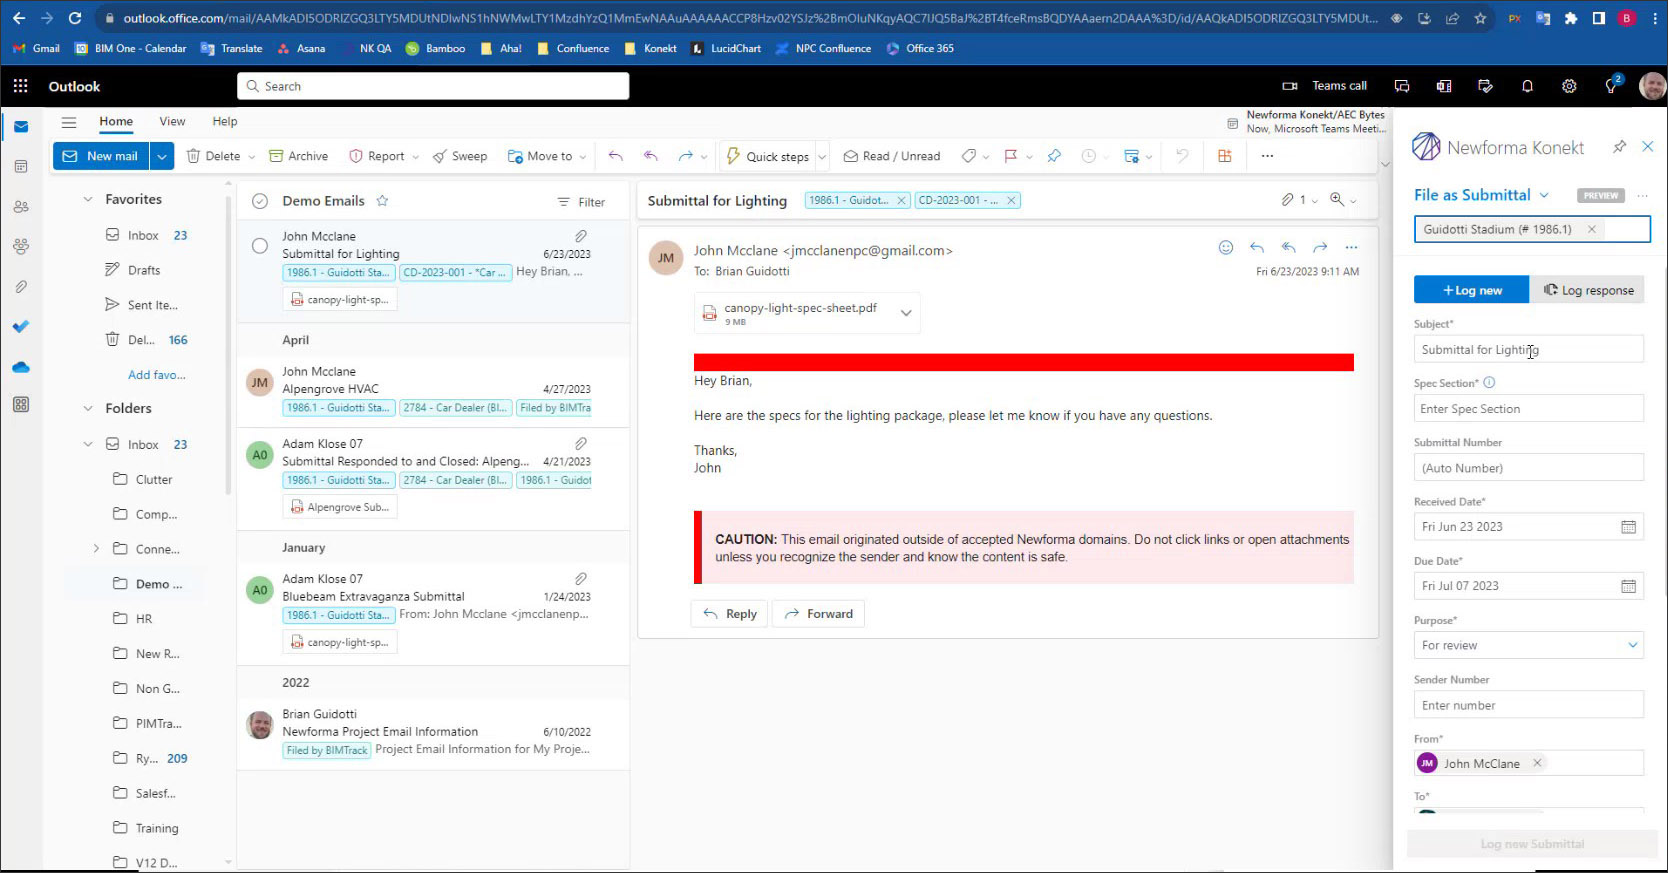Pin the Newforma Konekt panel
Image resolution: width=1668 pixels, height=873 pixels.
(1619, 147)
